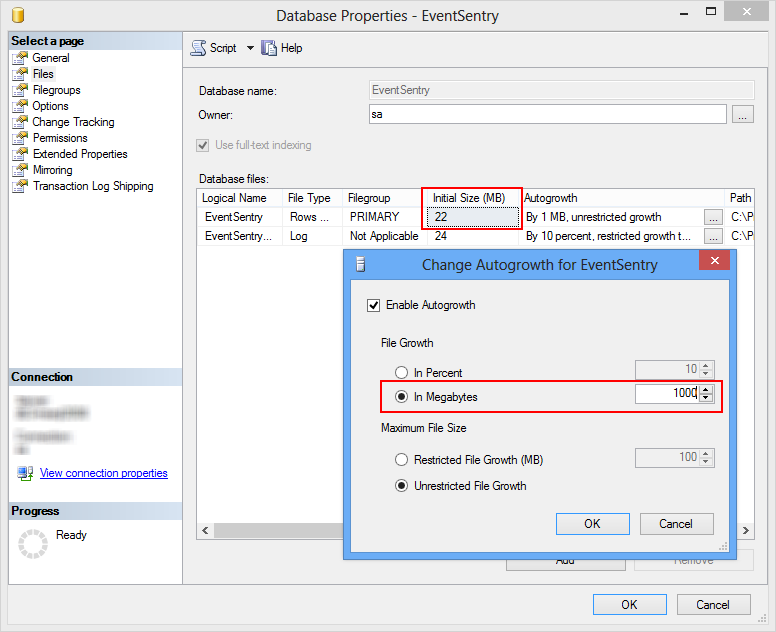Choose Restricted File Growth (MB) option
776x632 pixels.
pos(401,460)
